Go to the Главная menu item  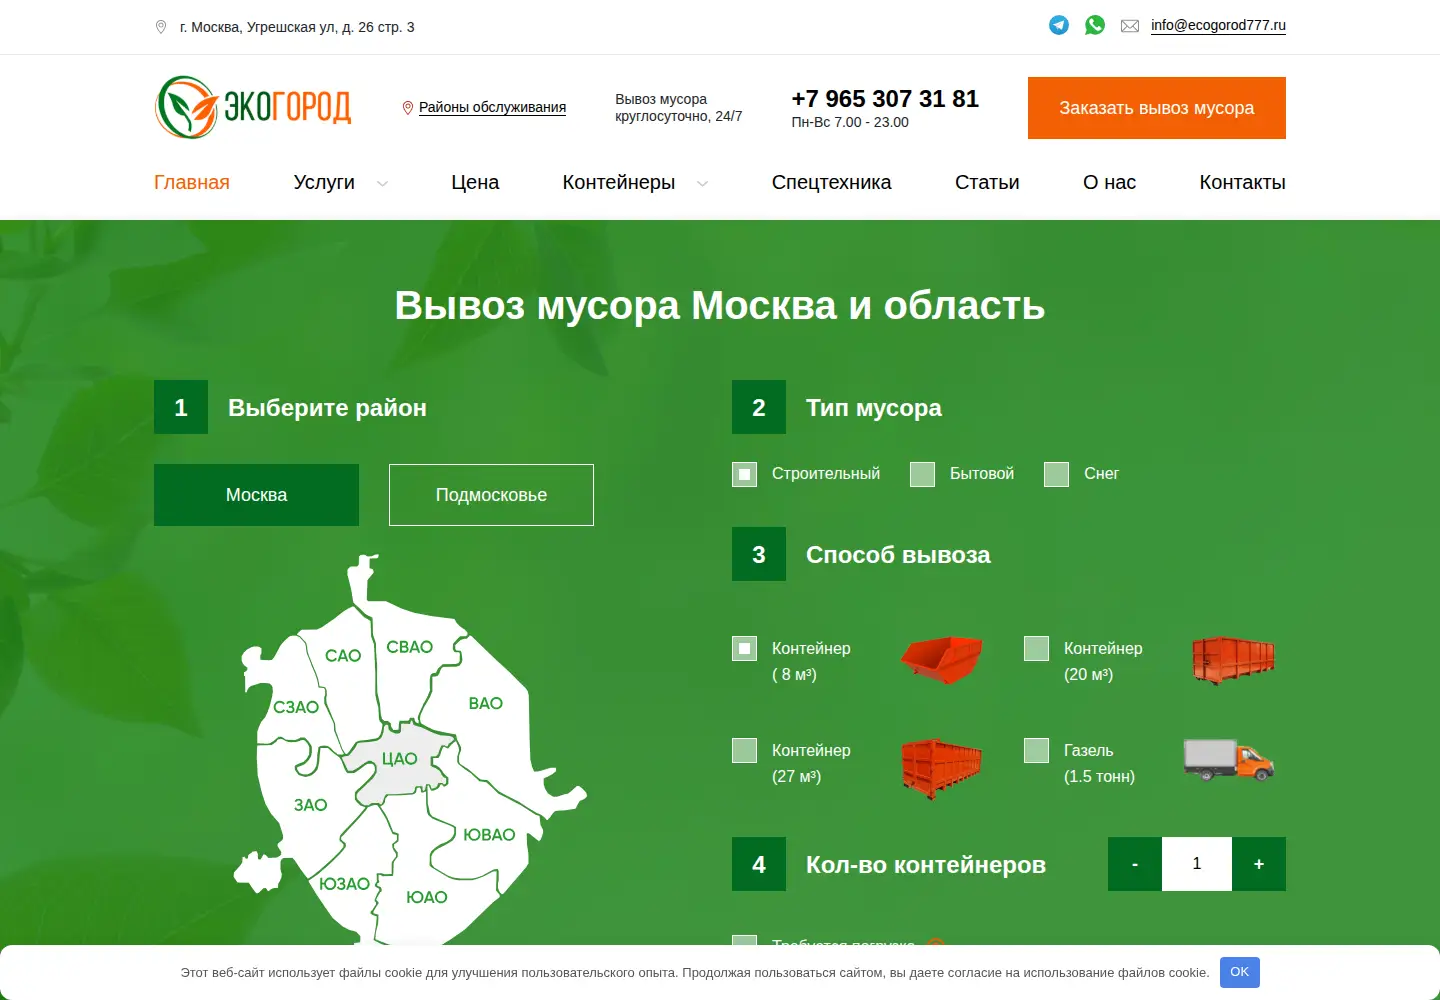pyautogui.click(x=192, y=182)
